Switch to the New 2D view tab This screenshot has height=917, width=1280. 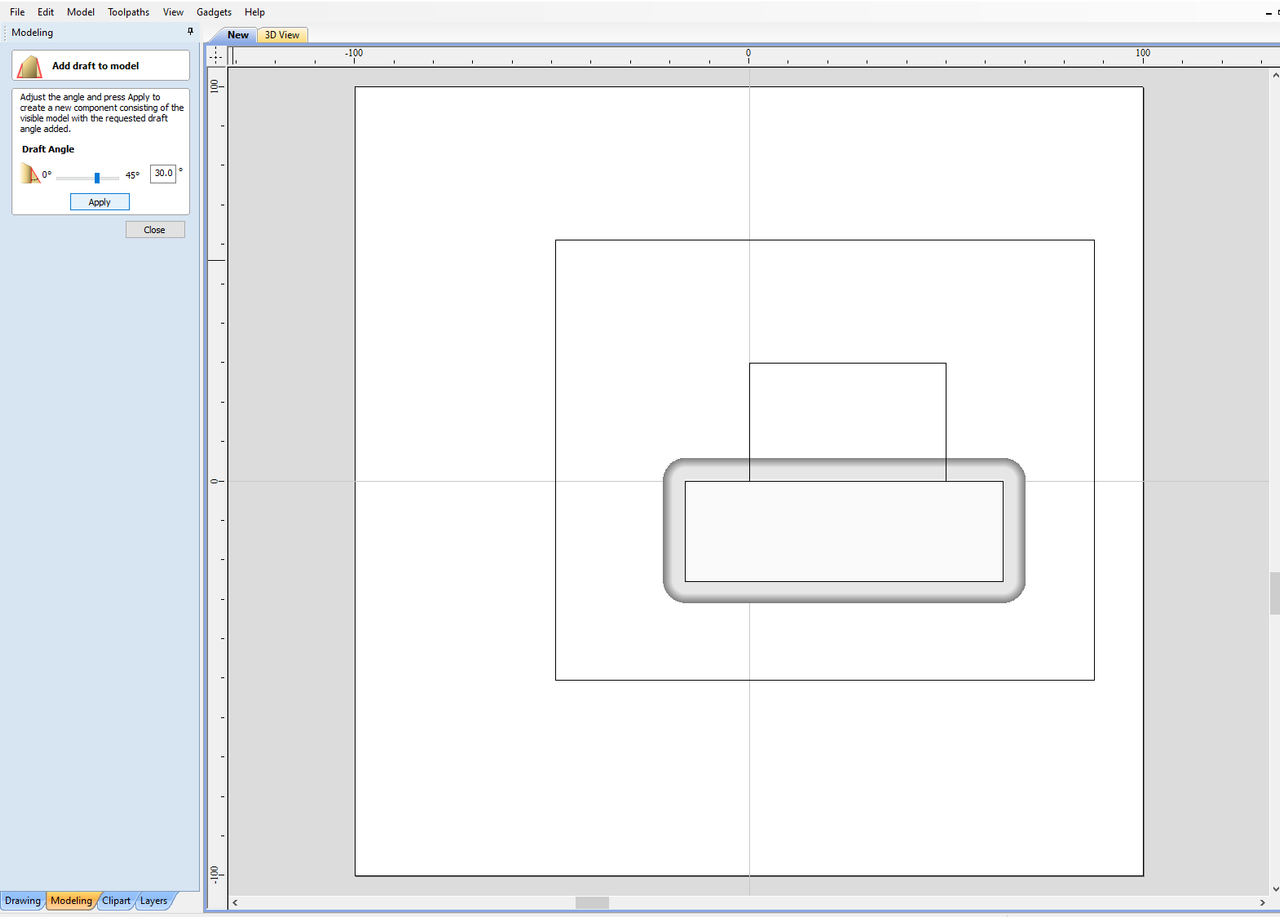click(x=238, y=35)
